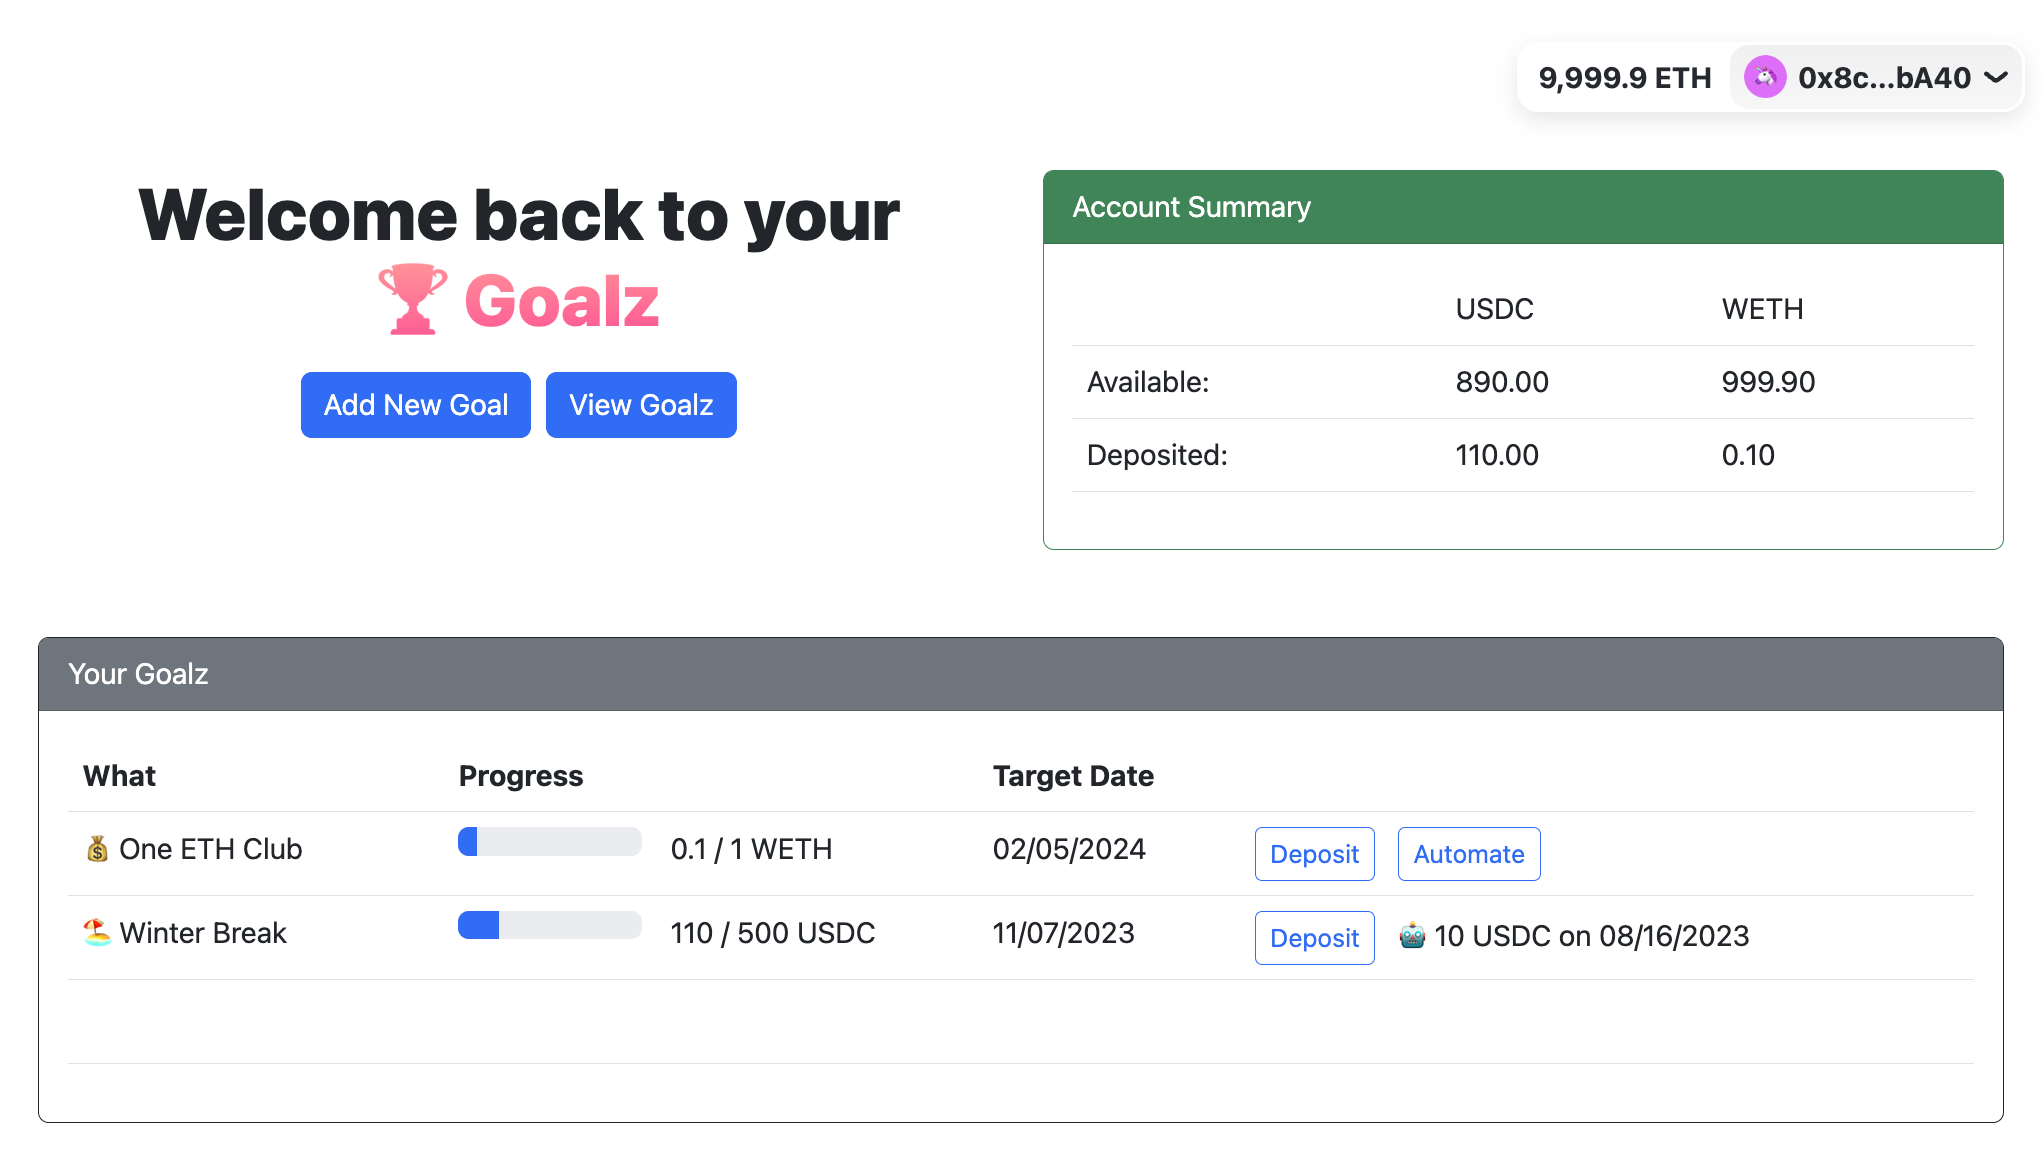The width and height of the screenshot is (2042, 1162).
Task: Click the beach island icon for Winter Break
Action: click(97, 932)
